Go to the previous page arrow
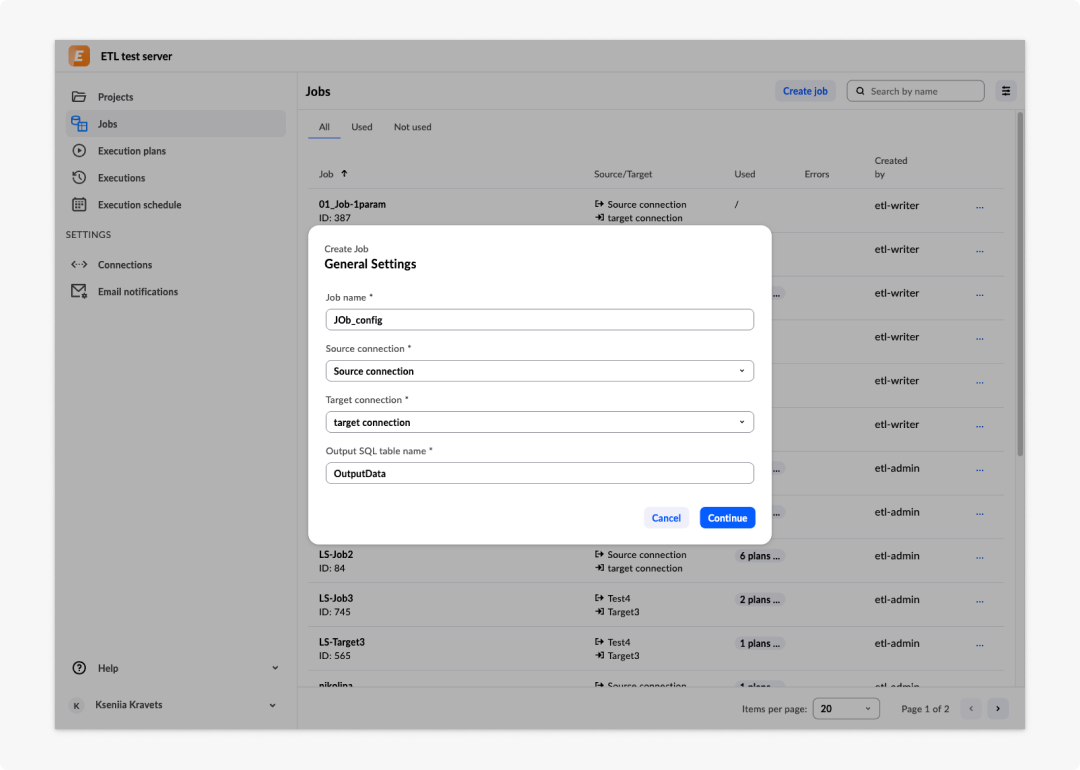The width and height of the screenshot is (1080, 770). point(971,708)
